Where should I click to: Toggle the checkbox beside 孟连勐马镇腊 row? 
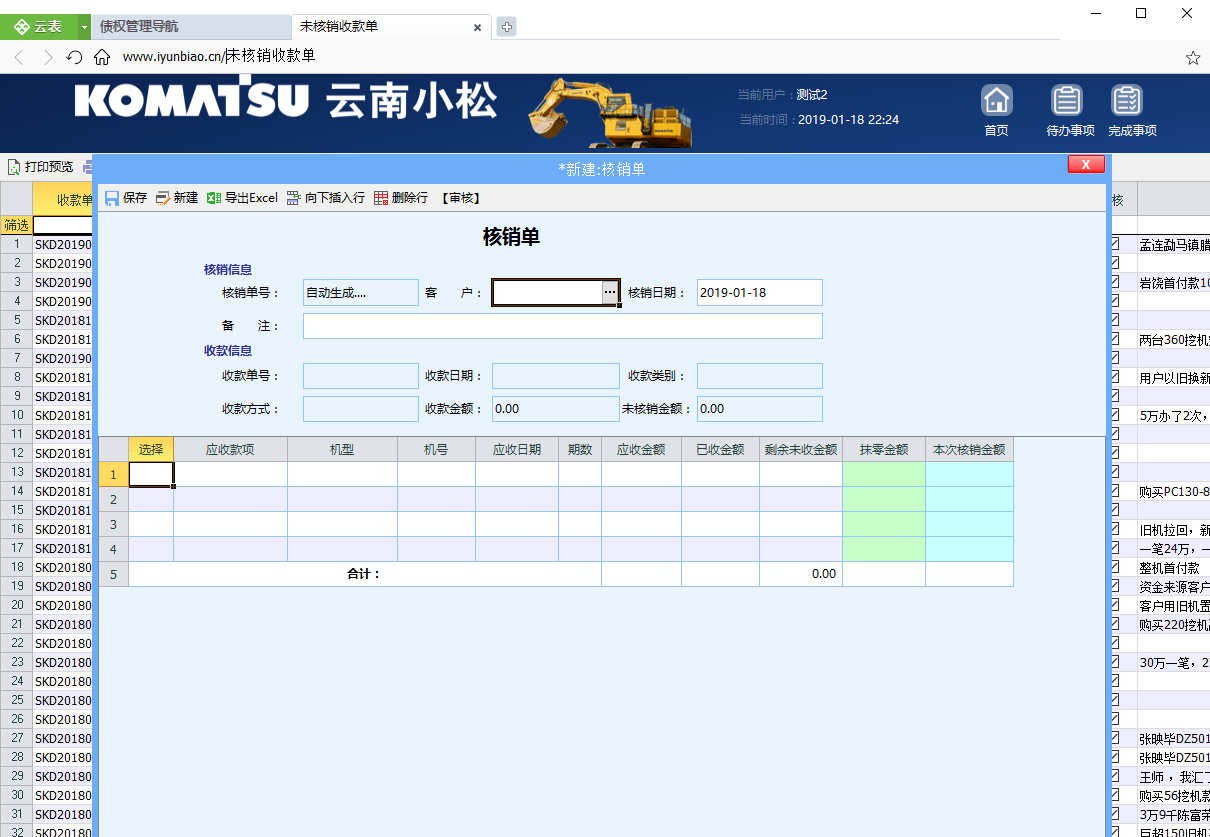[1115, 244]
